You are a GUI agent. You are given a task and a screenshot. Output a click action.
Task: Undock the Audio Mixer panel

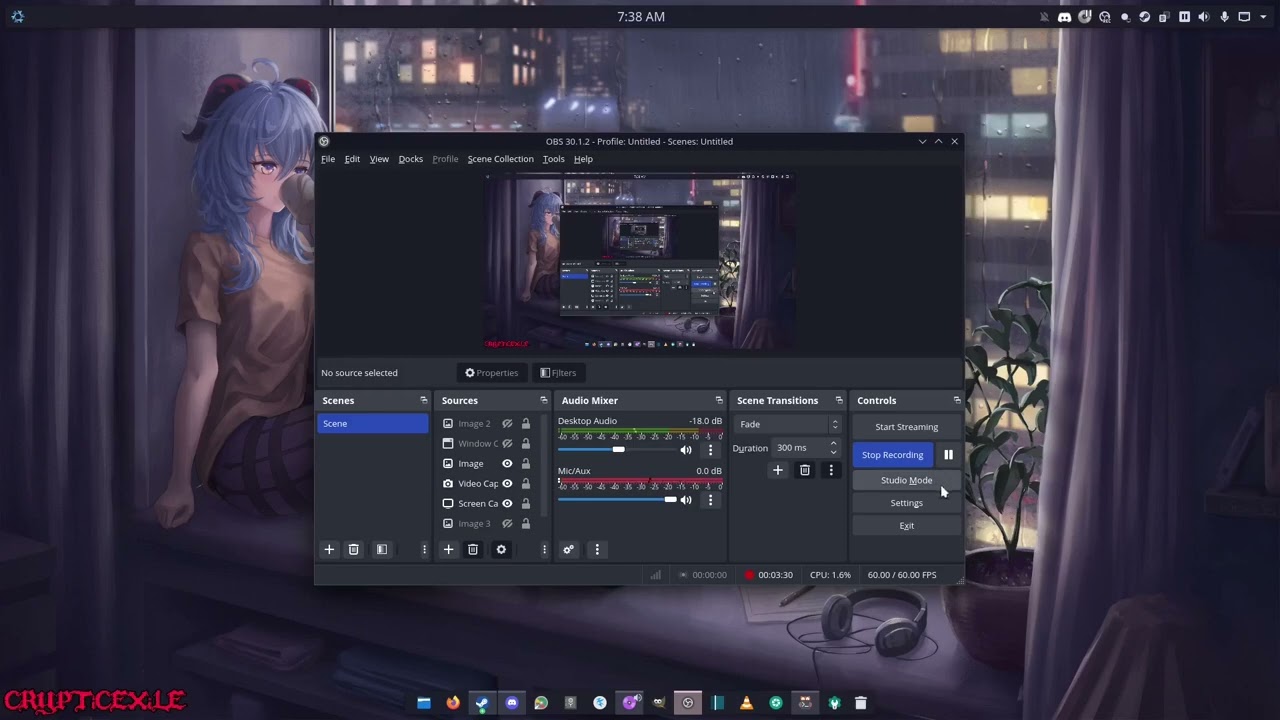718,401
